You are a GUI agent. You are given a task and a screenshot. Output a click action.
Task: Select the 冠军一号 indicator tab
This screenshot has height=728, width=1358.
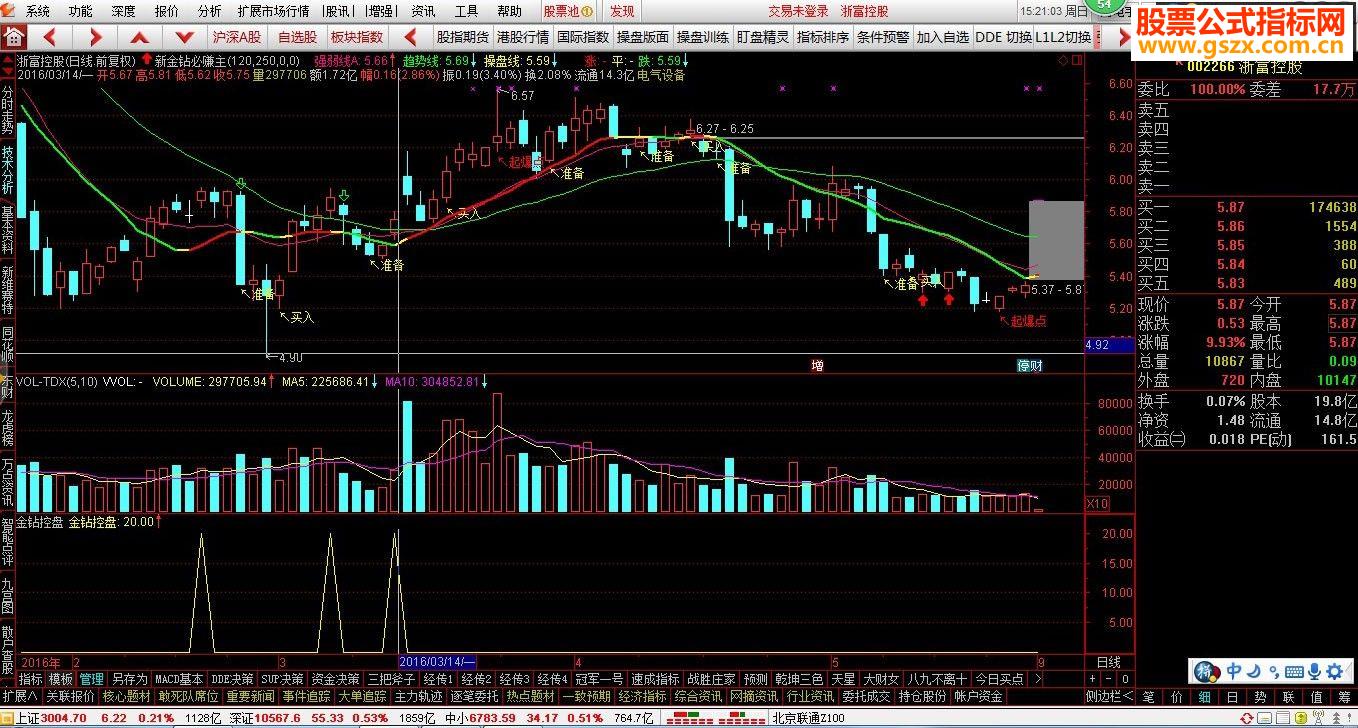tap(598, 679)
